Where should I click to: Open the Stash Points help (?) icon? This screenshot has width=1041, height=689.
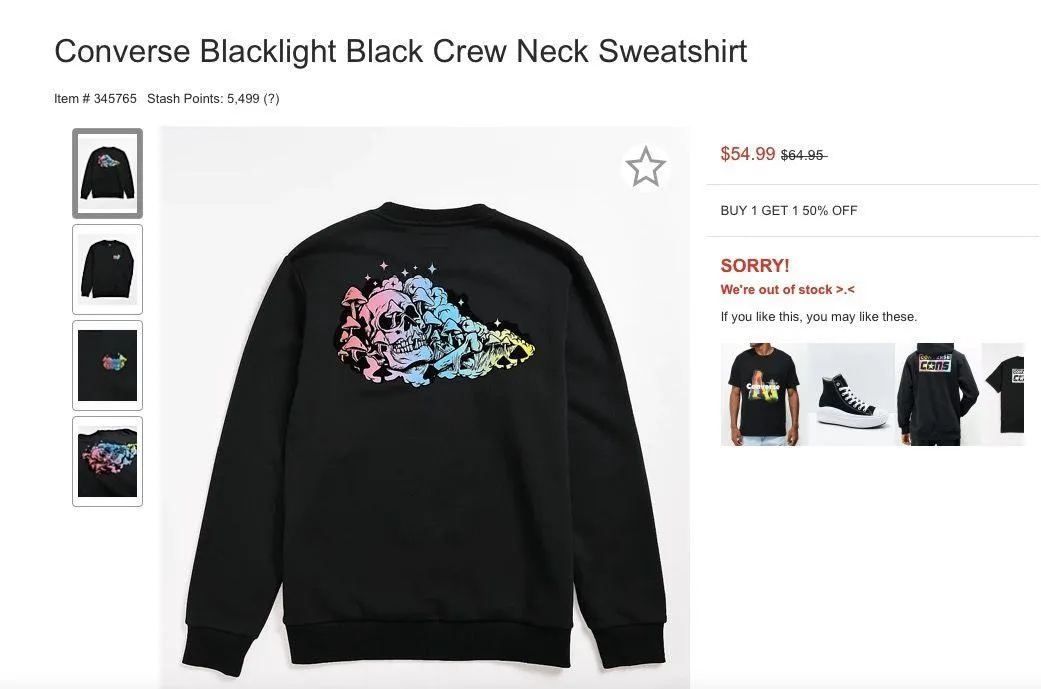tap(272, 98)
